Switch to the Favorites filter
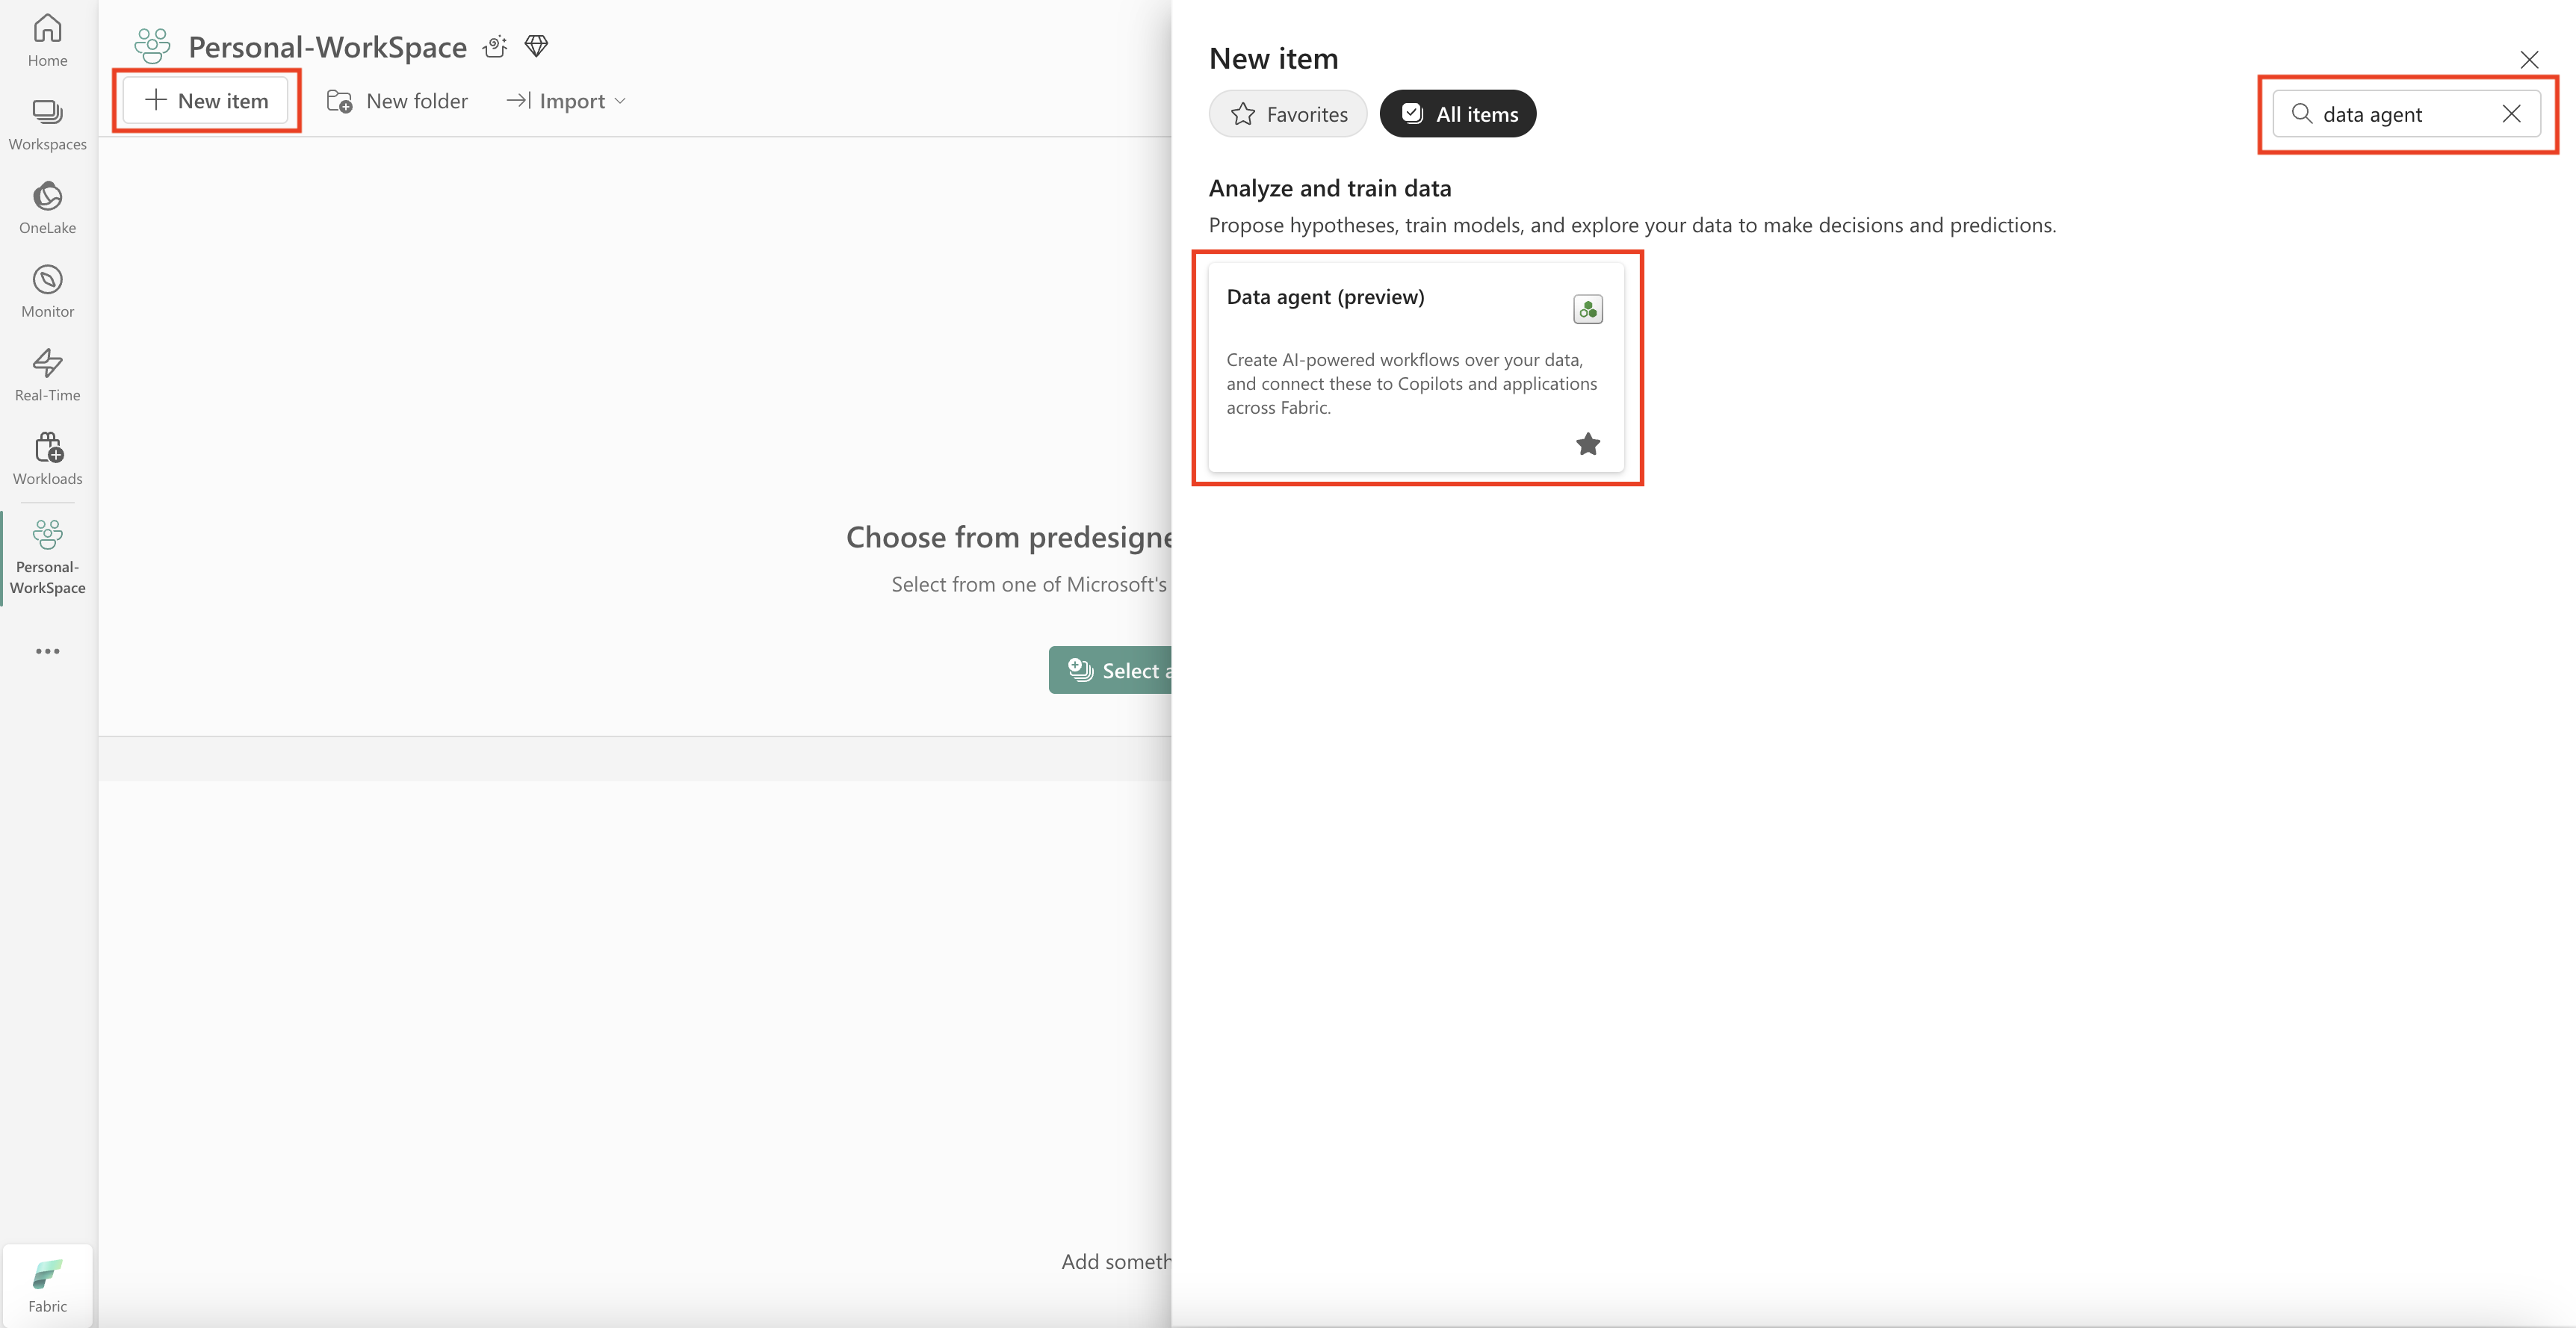This screenshot has height=1328, width=2576. (x=1287, y=114)
